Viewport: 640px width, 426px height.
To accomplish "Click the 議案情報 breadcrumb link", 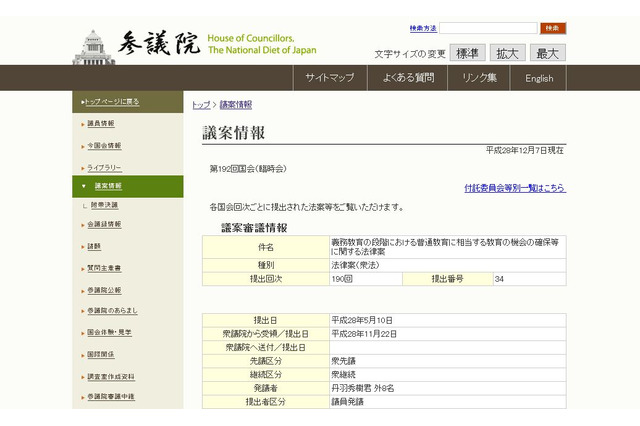I will (236, 105).
